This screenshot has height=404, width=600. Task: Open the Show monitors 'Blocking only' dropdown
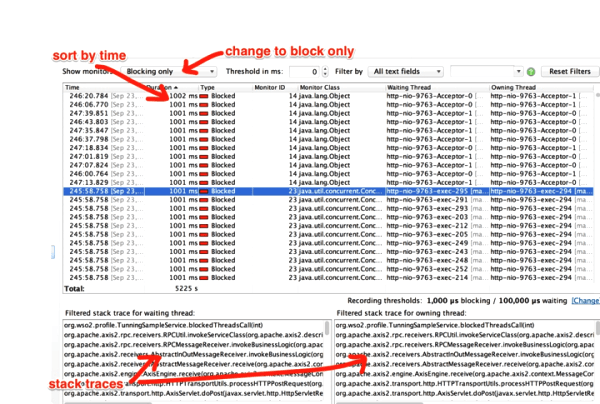(x=169, y=72)
